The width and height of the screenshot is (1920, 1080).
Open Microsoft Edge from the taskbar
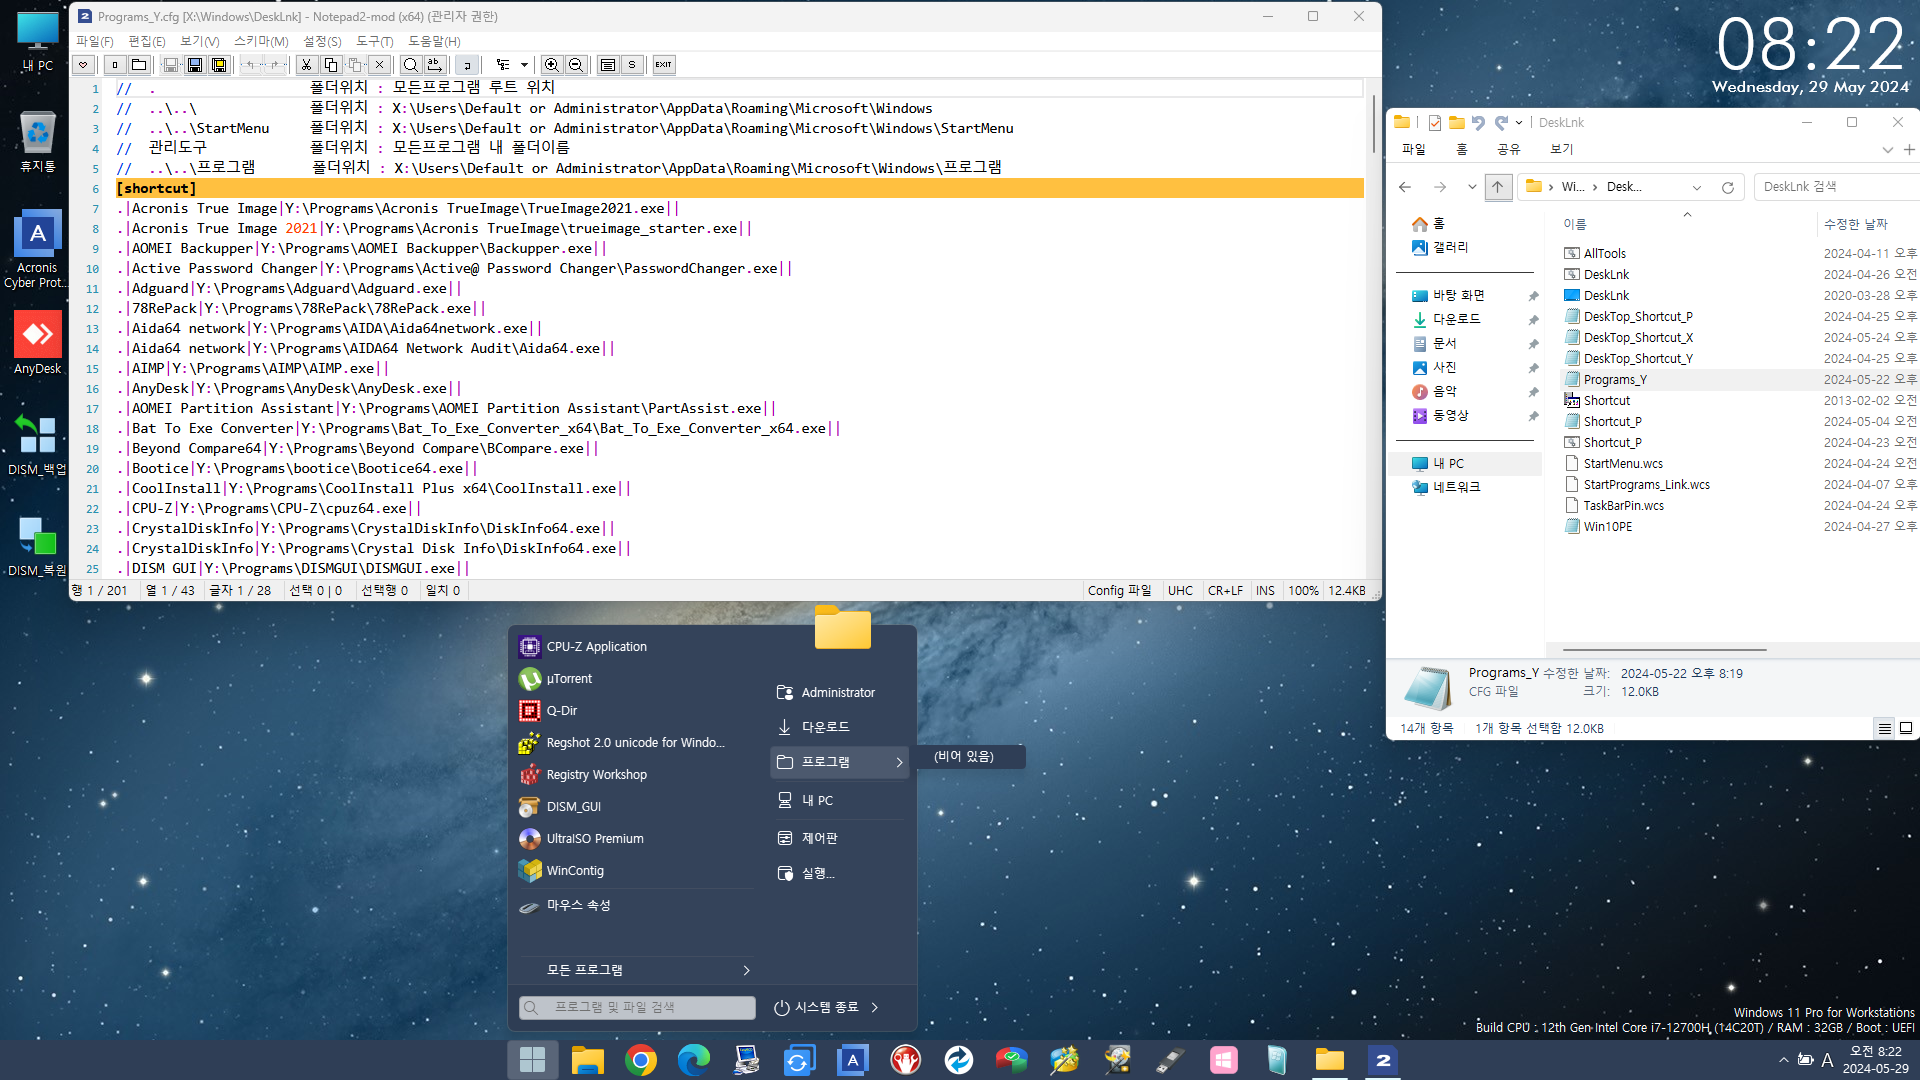tap(693, 1060)
